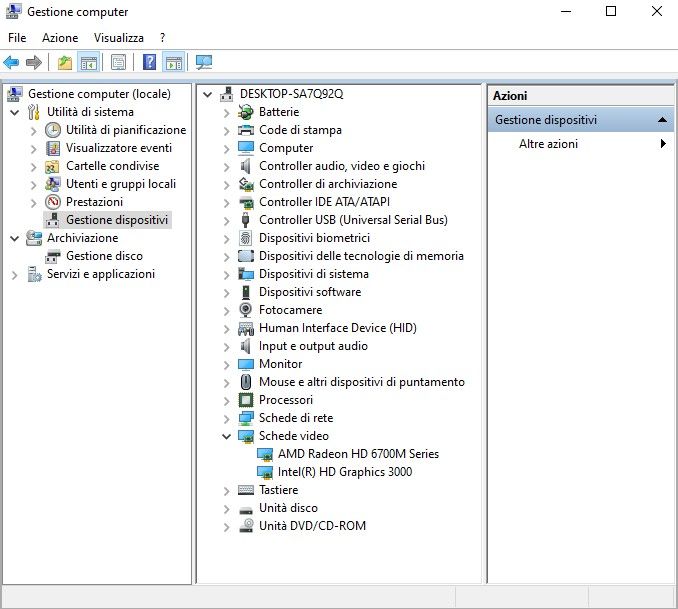678x609 pixels.
Task: Click the Batterie device icon
Action: pos(246,112)
